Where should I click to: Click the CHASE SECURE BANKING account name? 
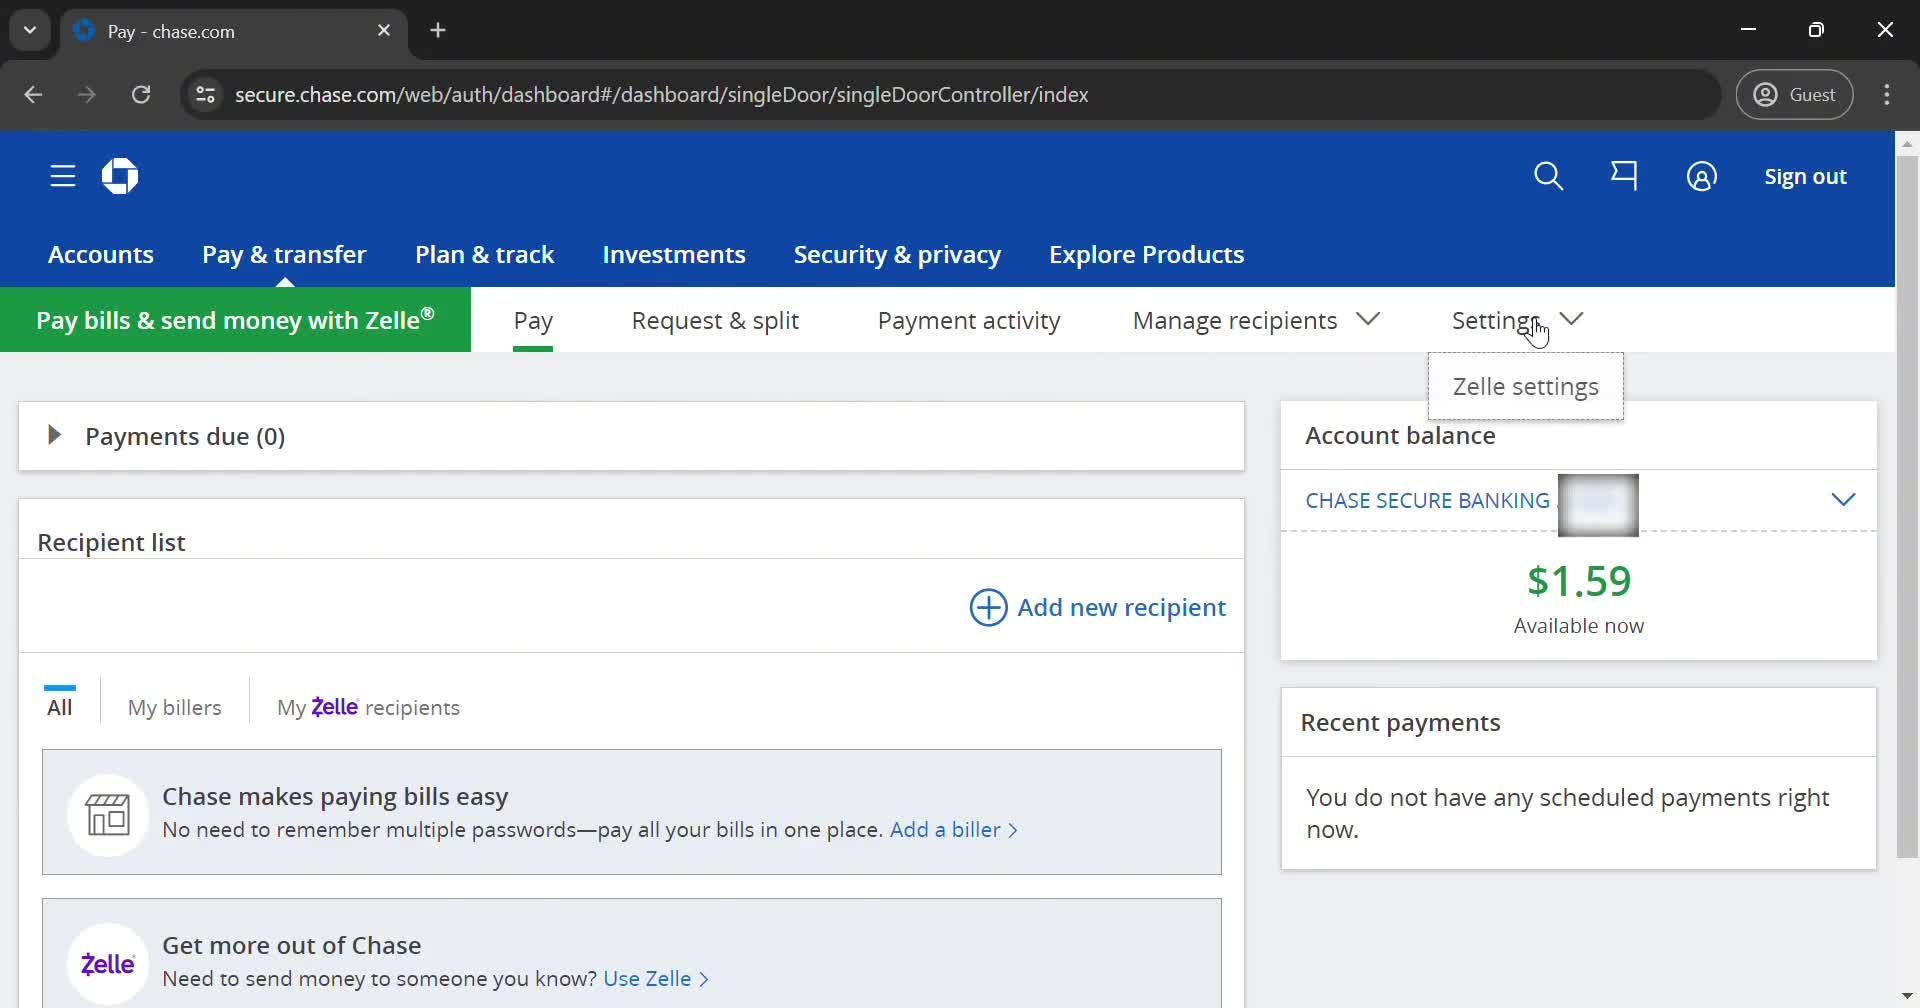(1427, 500)
